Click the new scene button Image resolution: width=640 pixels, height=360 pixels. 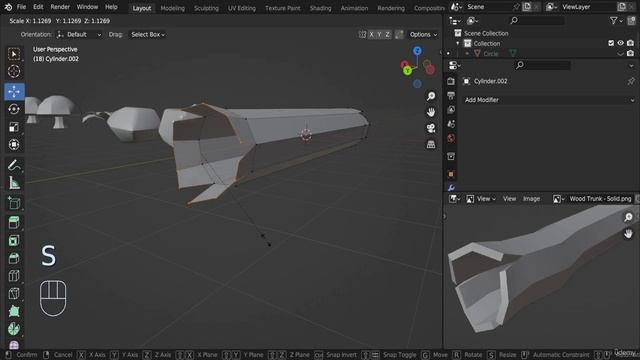(x=527, y=7)
